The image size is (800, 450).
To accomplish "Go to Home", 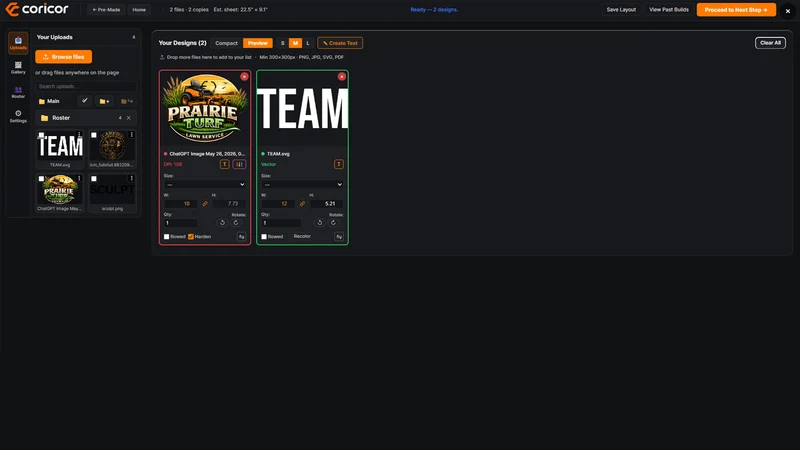I will pos(139,10).
